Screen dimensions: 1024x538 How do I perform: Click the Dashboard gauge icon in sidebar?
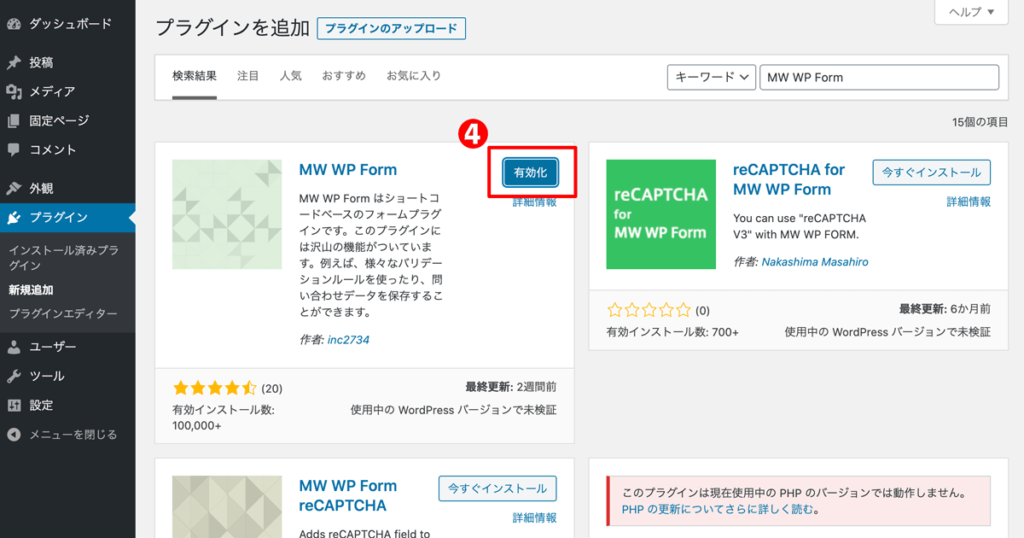click(x=14, y=24)
